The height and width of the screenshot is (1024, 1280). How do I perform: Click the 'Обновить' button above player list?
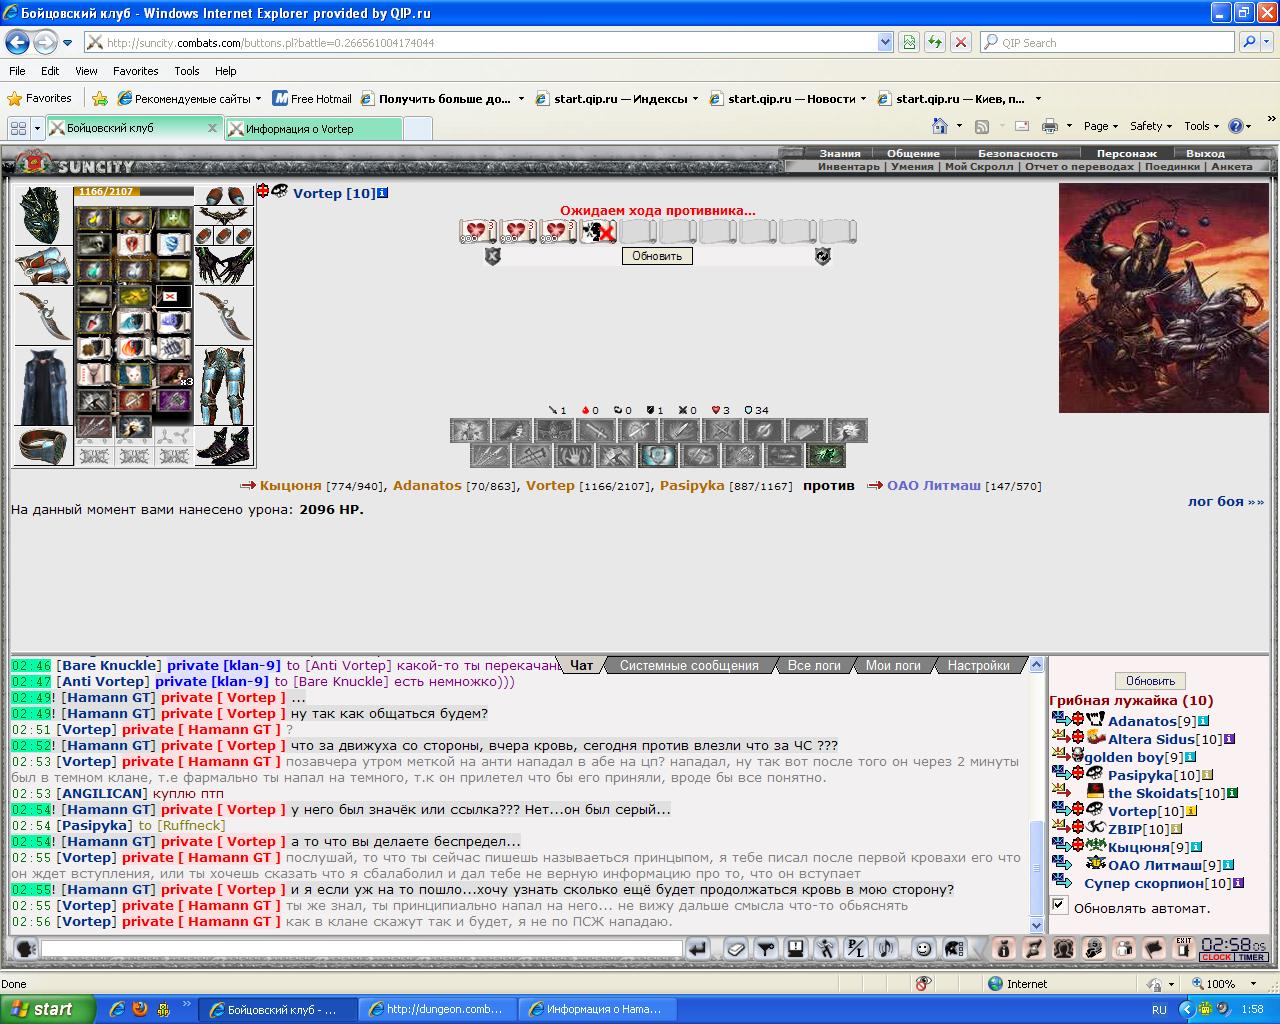(x=1150, y=681)
